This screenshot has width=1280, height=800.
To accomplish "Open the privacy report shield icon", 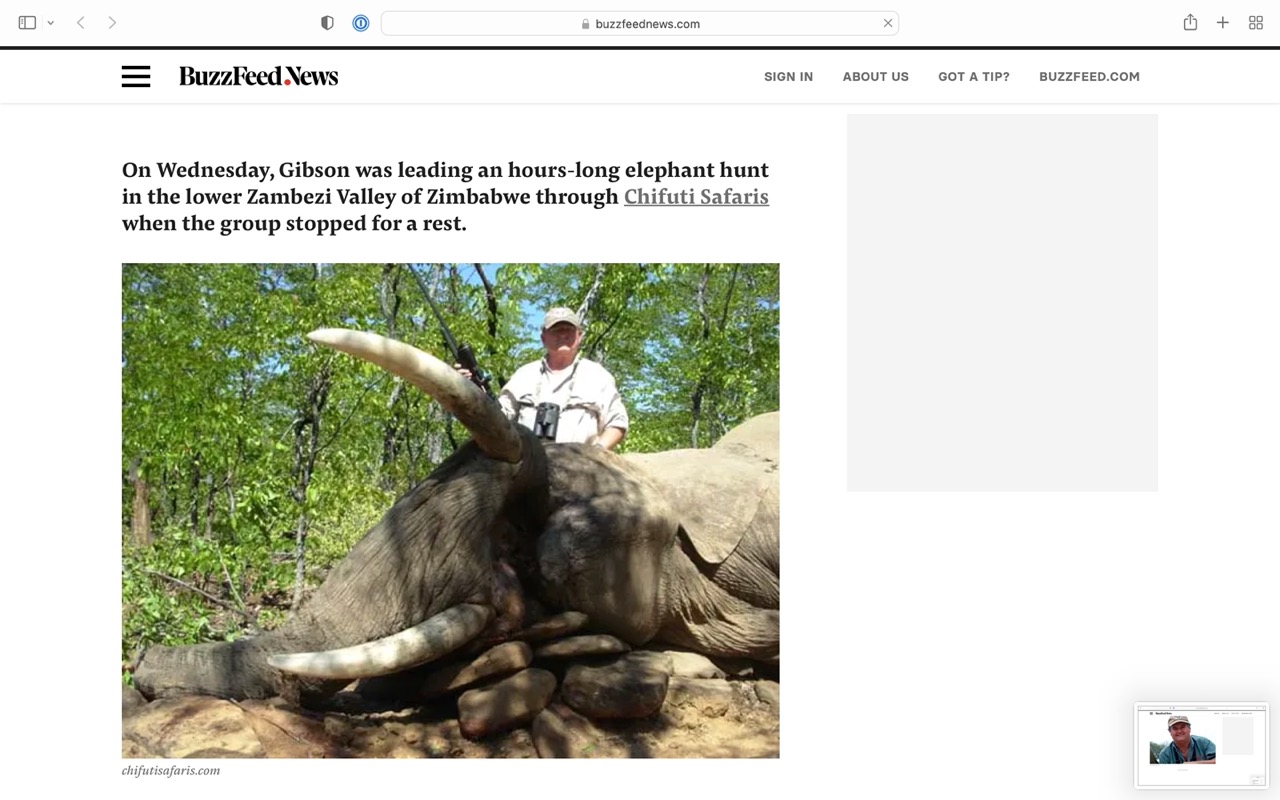I will click(327, 23).
